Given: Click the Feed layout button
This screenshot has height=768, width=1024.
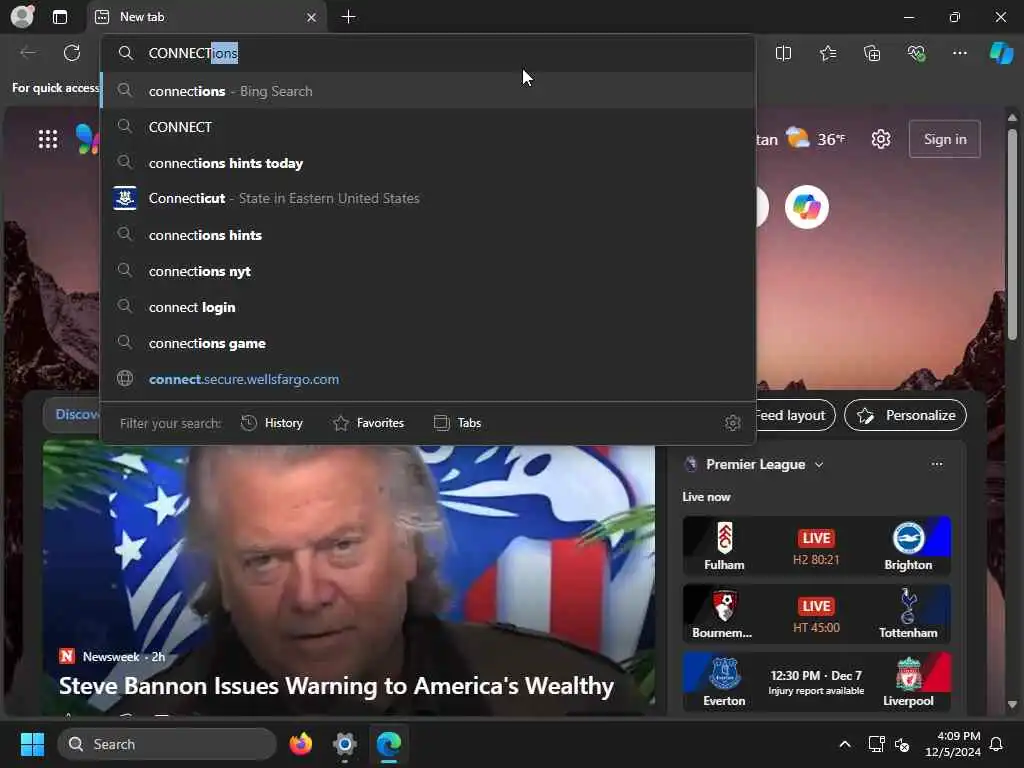Looking at the screenshot, I should coord(794,415).
